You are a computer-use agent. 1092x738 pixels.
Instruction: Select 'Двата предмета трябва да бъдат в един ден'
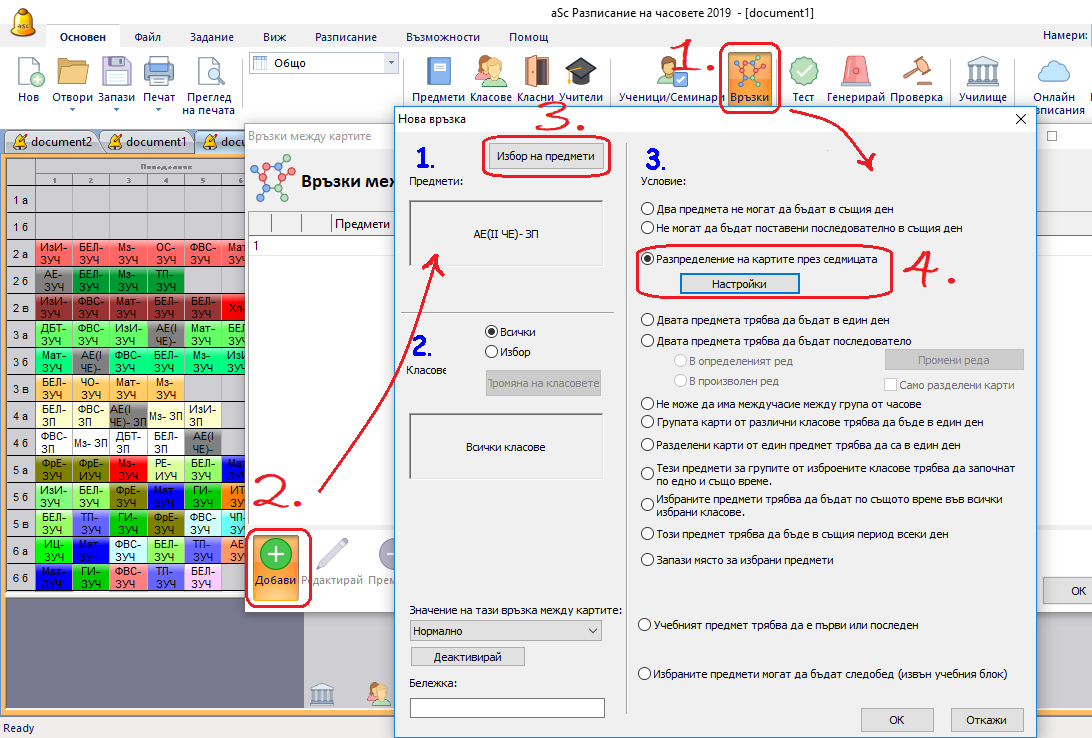point(647,321)
